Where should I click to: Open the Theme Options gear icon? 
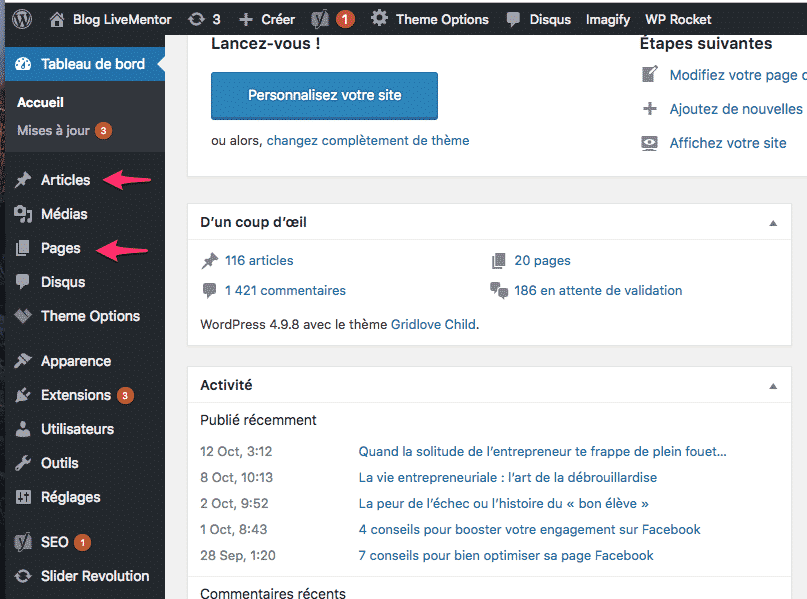coord(379,19)
